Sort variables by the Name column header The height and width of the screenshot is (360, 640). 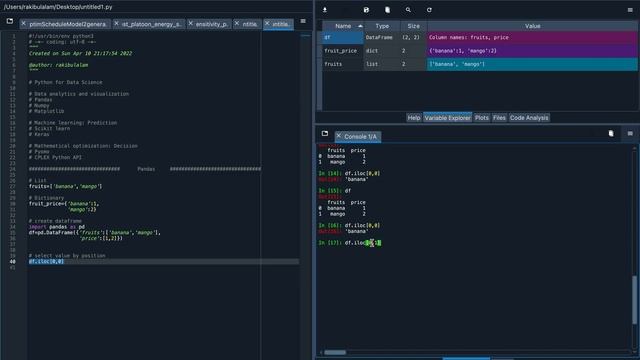pyautogui.click(x=343, y=26)
